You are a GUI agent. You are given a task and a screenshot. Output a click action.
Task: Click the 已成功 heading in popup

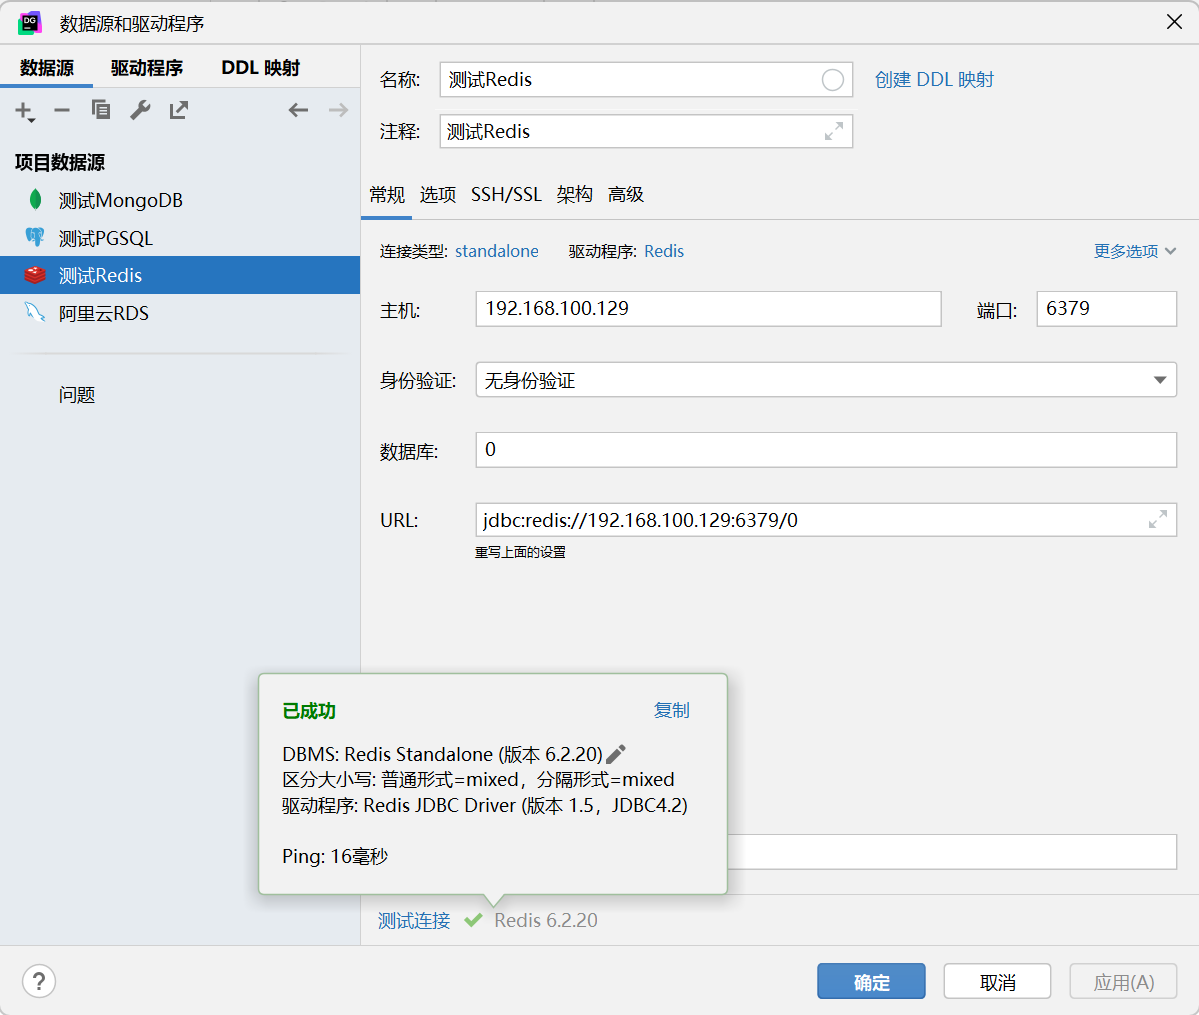point(309,711)
